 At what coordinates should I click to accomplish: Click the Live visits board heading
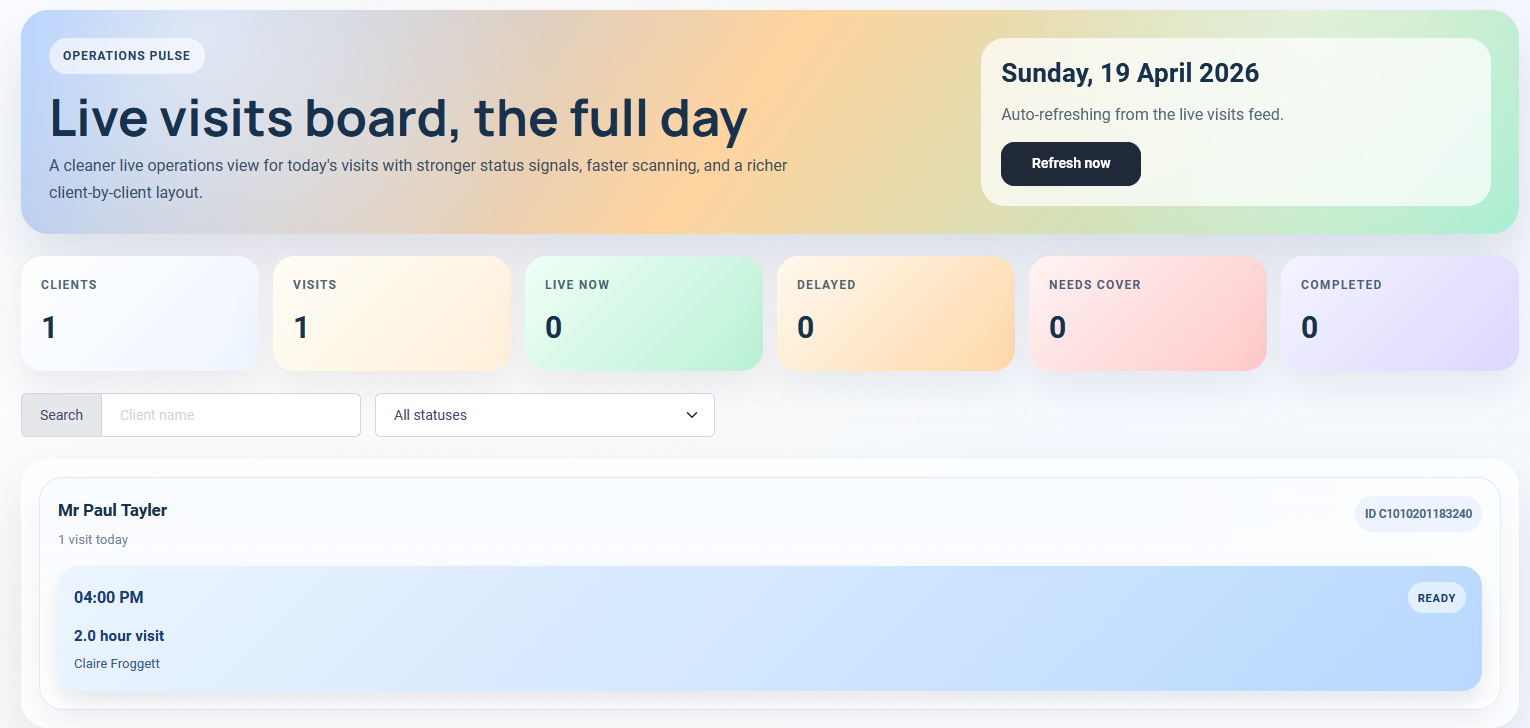pyautogui.click(x=398, y=118)
